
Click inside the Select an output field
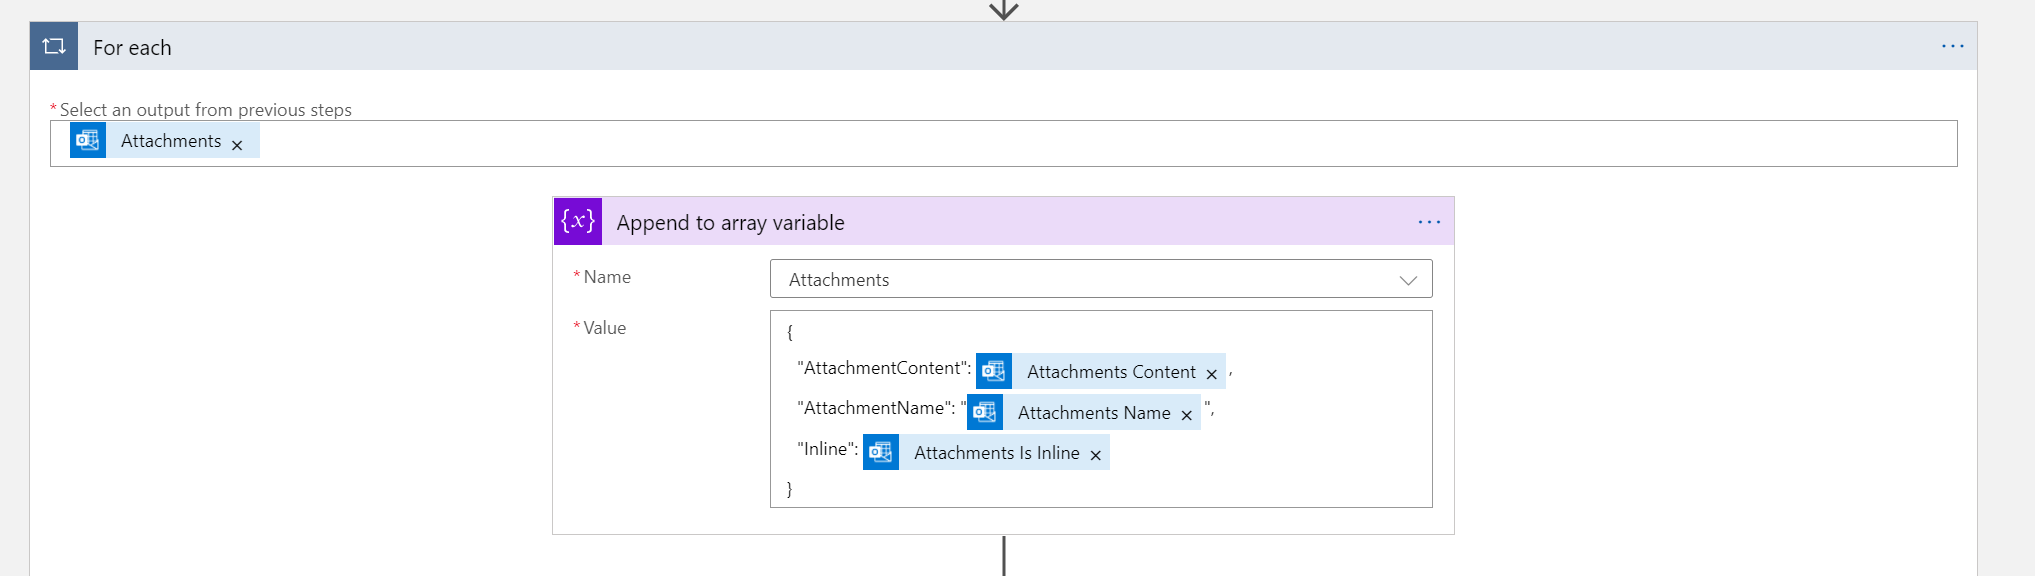[1100, 144]
